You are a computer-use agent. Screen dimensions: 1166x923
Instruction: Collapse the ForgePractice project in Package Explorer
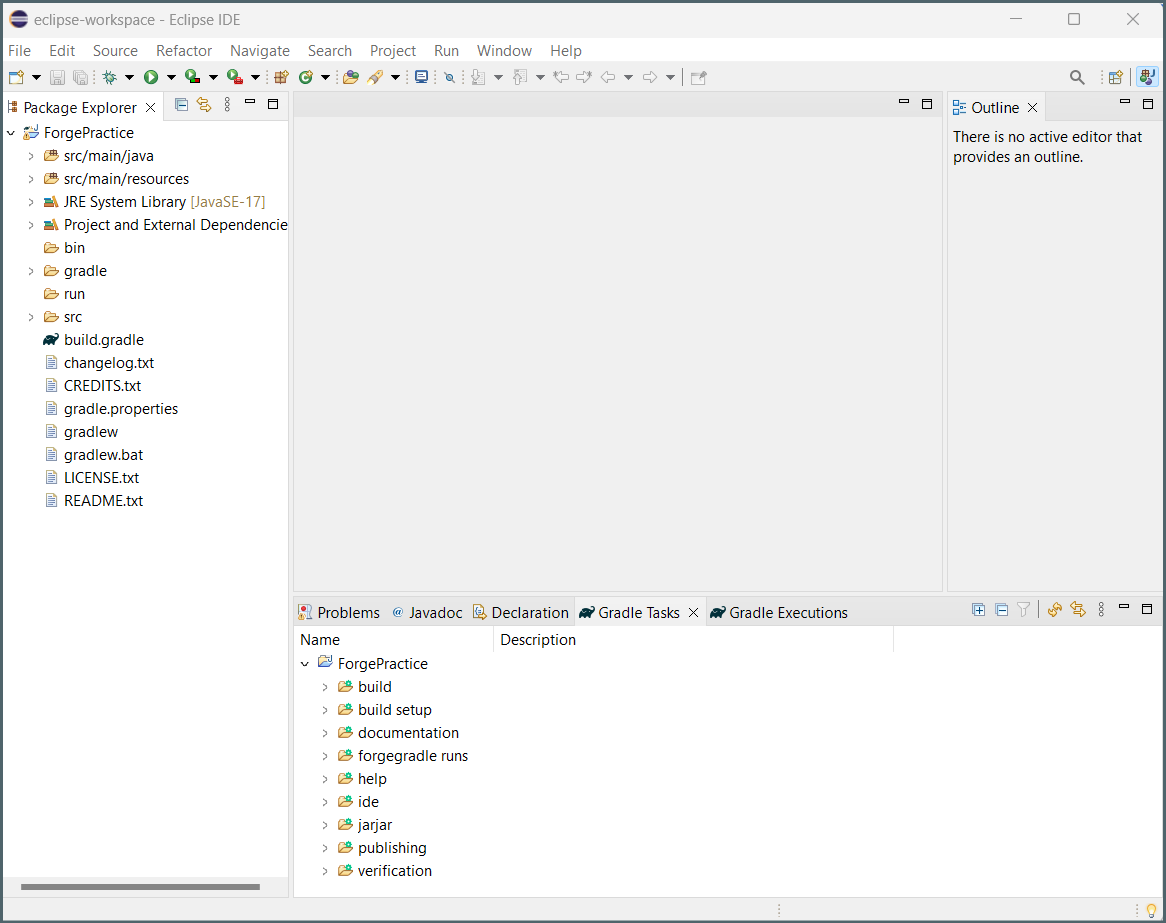pos(11,133)
